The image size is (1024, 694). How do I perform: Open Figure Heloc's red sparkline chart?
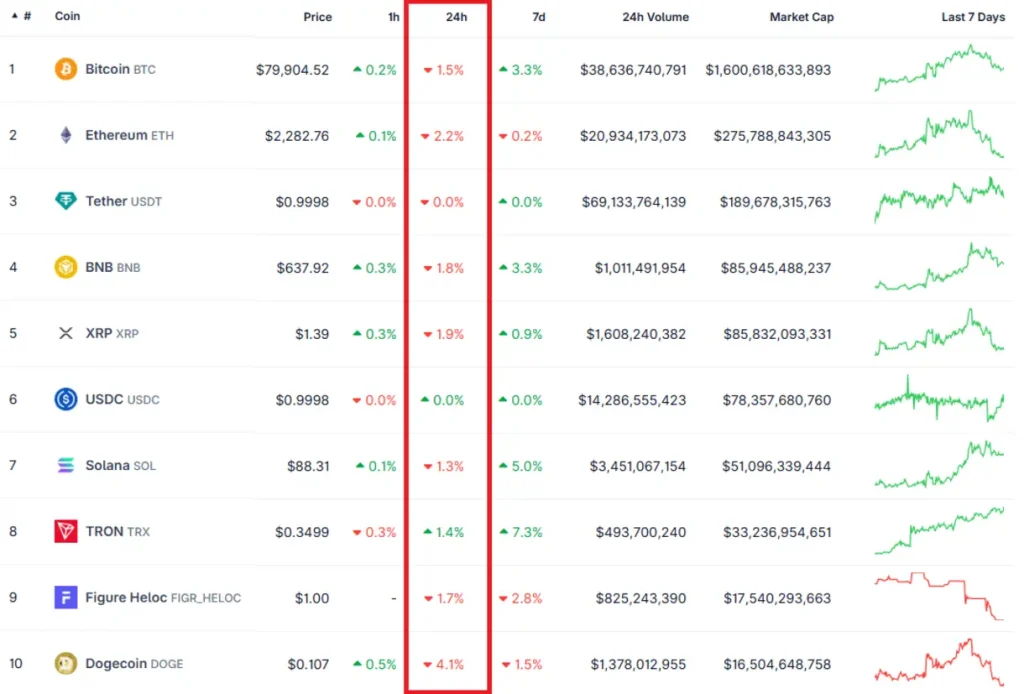click(x=939, y=597)
